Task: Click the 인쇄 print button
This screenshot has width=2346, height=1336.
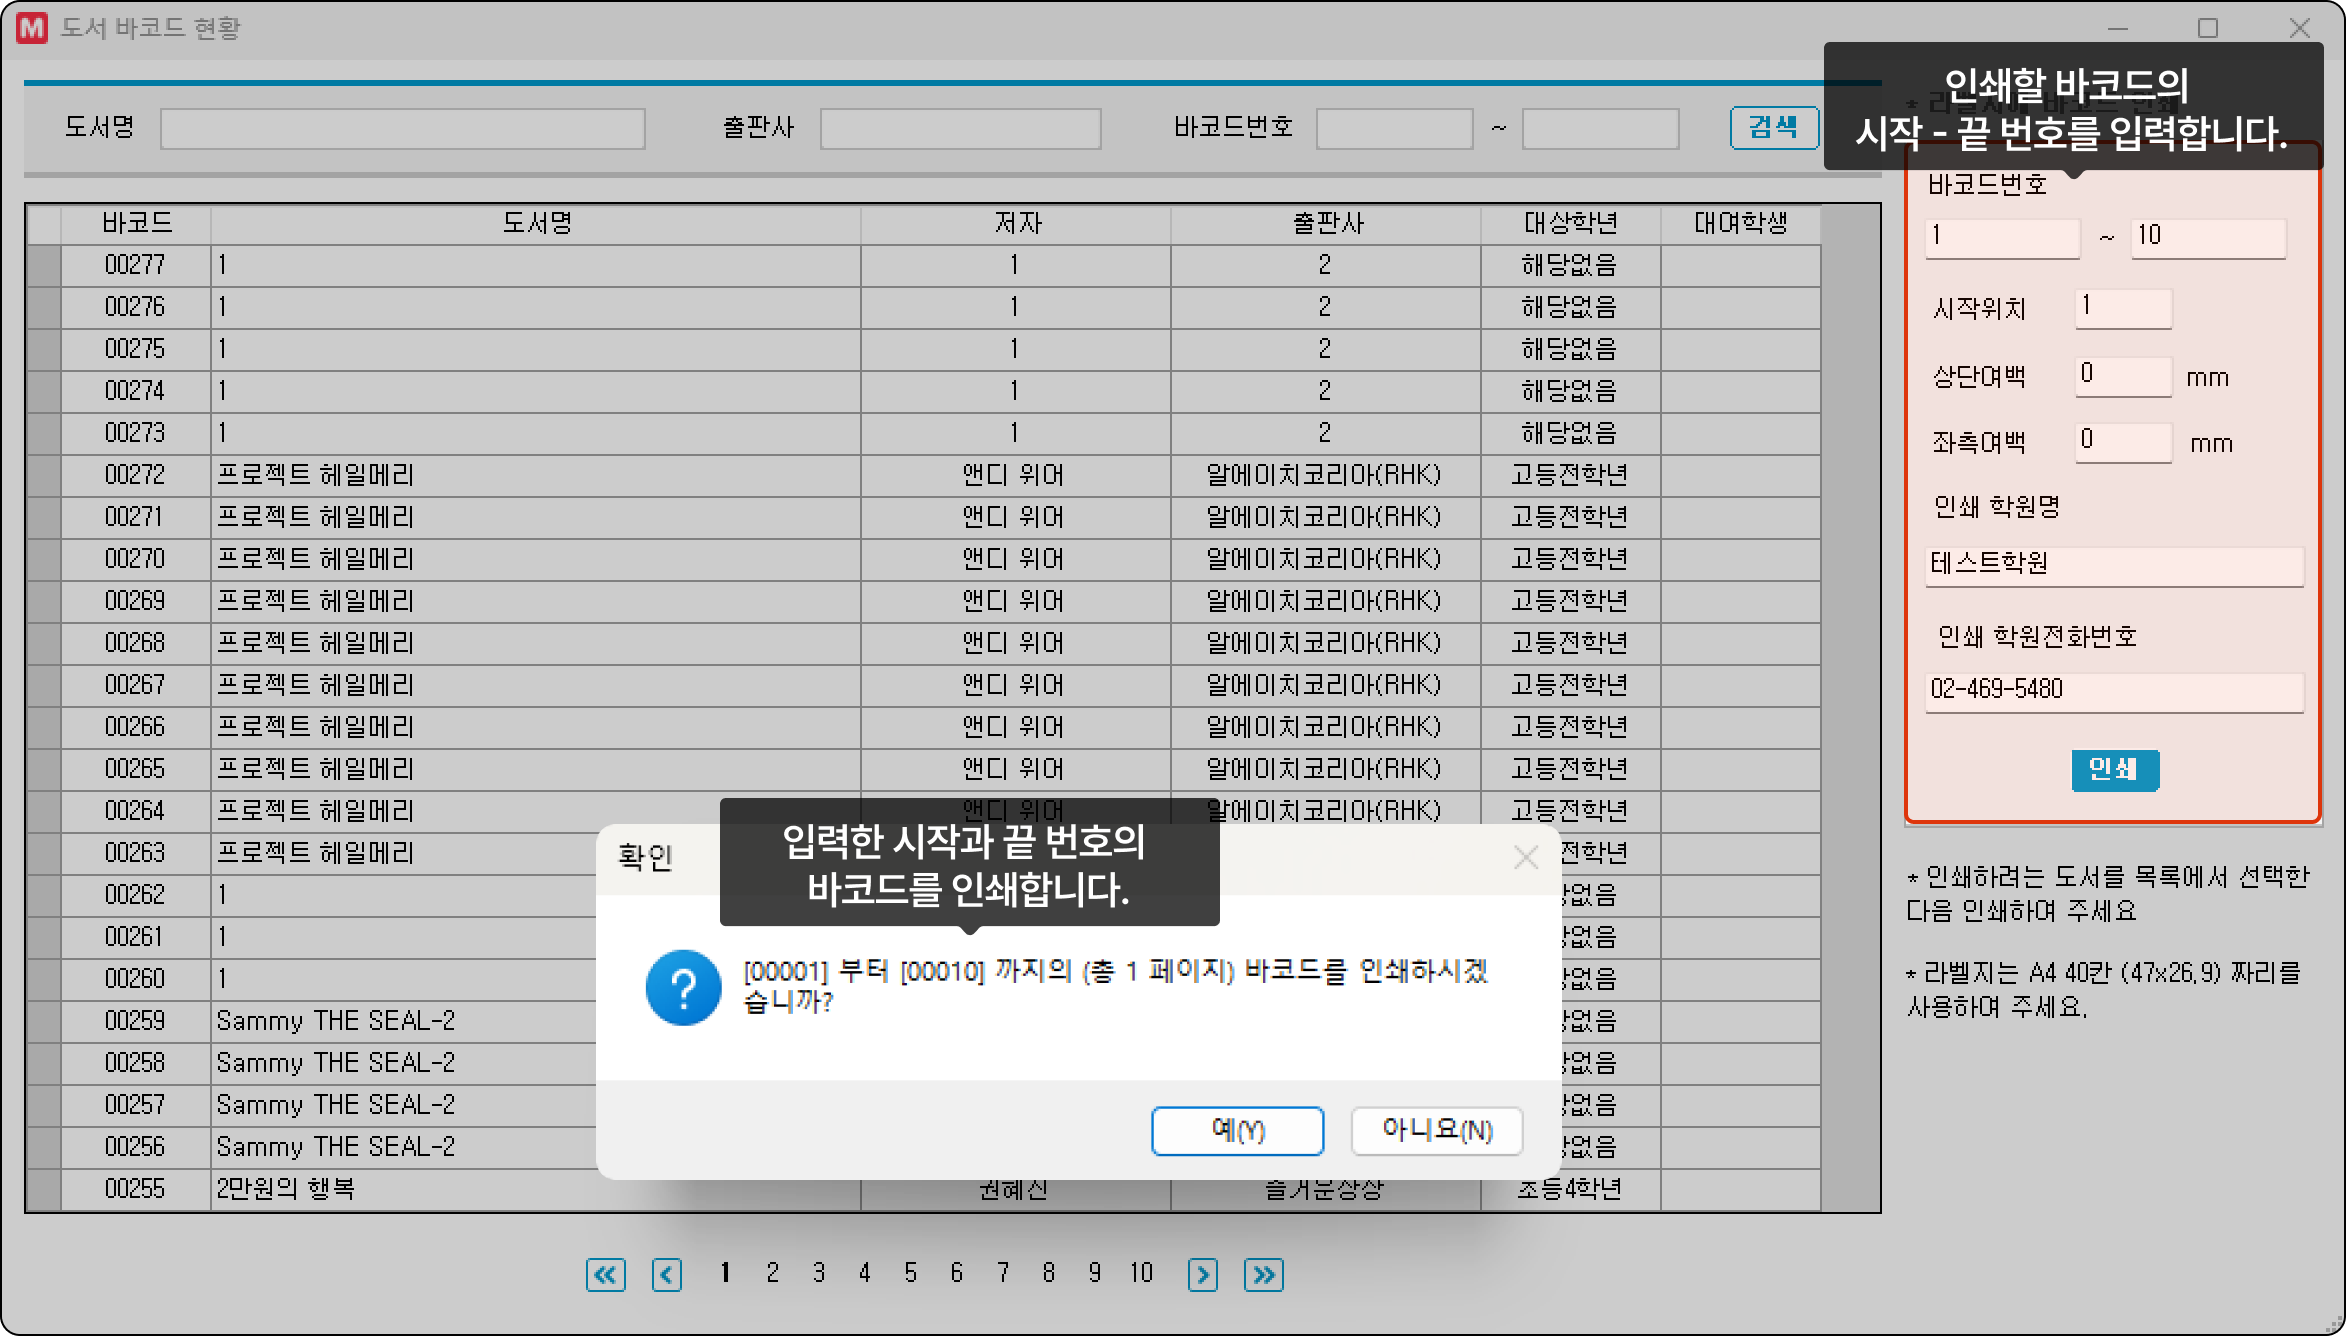Action: (x=2114, y=769)
